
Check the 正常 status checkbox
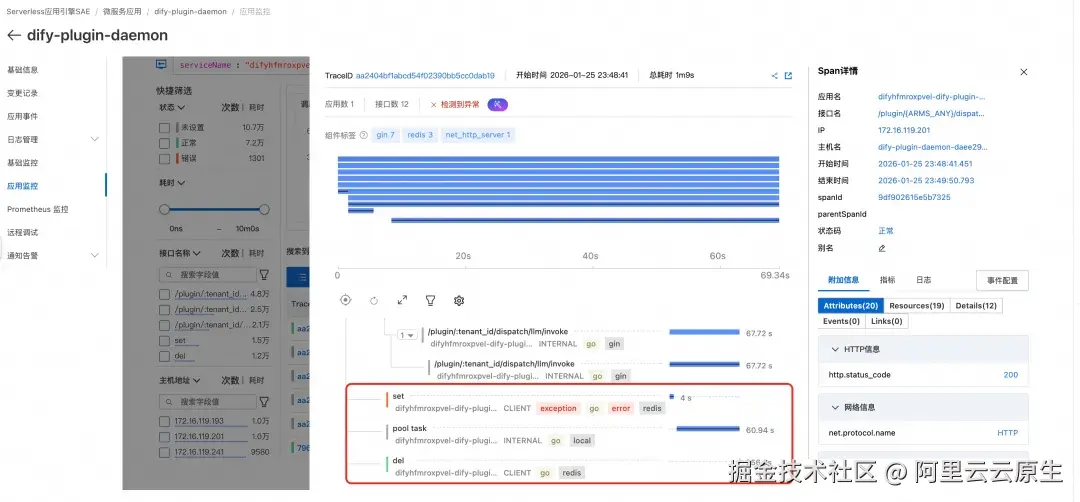(x=164, y=143)
